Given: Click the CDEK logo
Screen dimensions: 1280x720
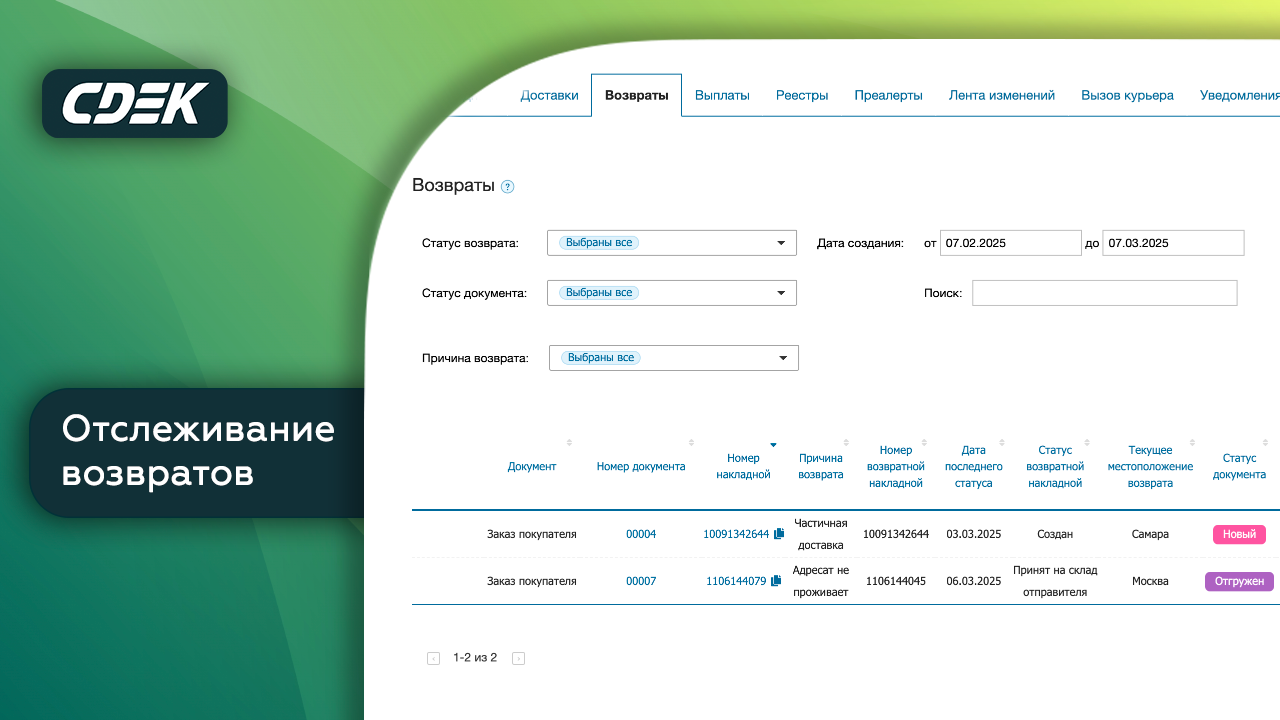Looking at the screenshot, I should click(x=135, y=103).
